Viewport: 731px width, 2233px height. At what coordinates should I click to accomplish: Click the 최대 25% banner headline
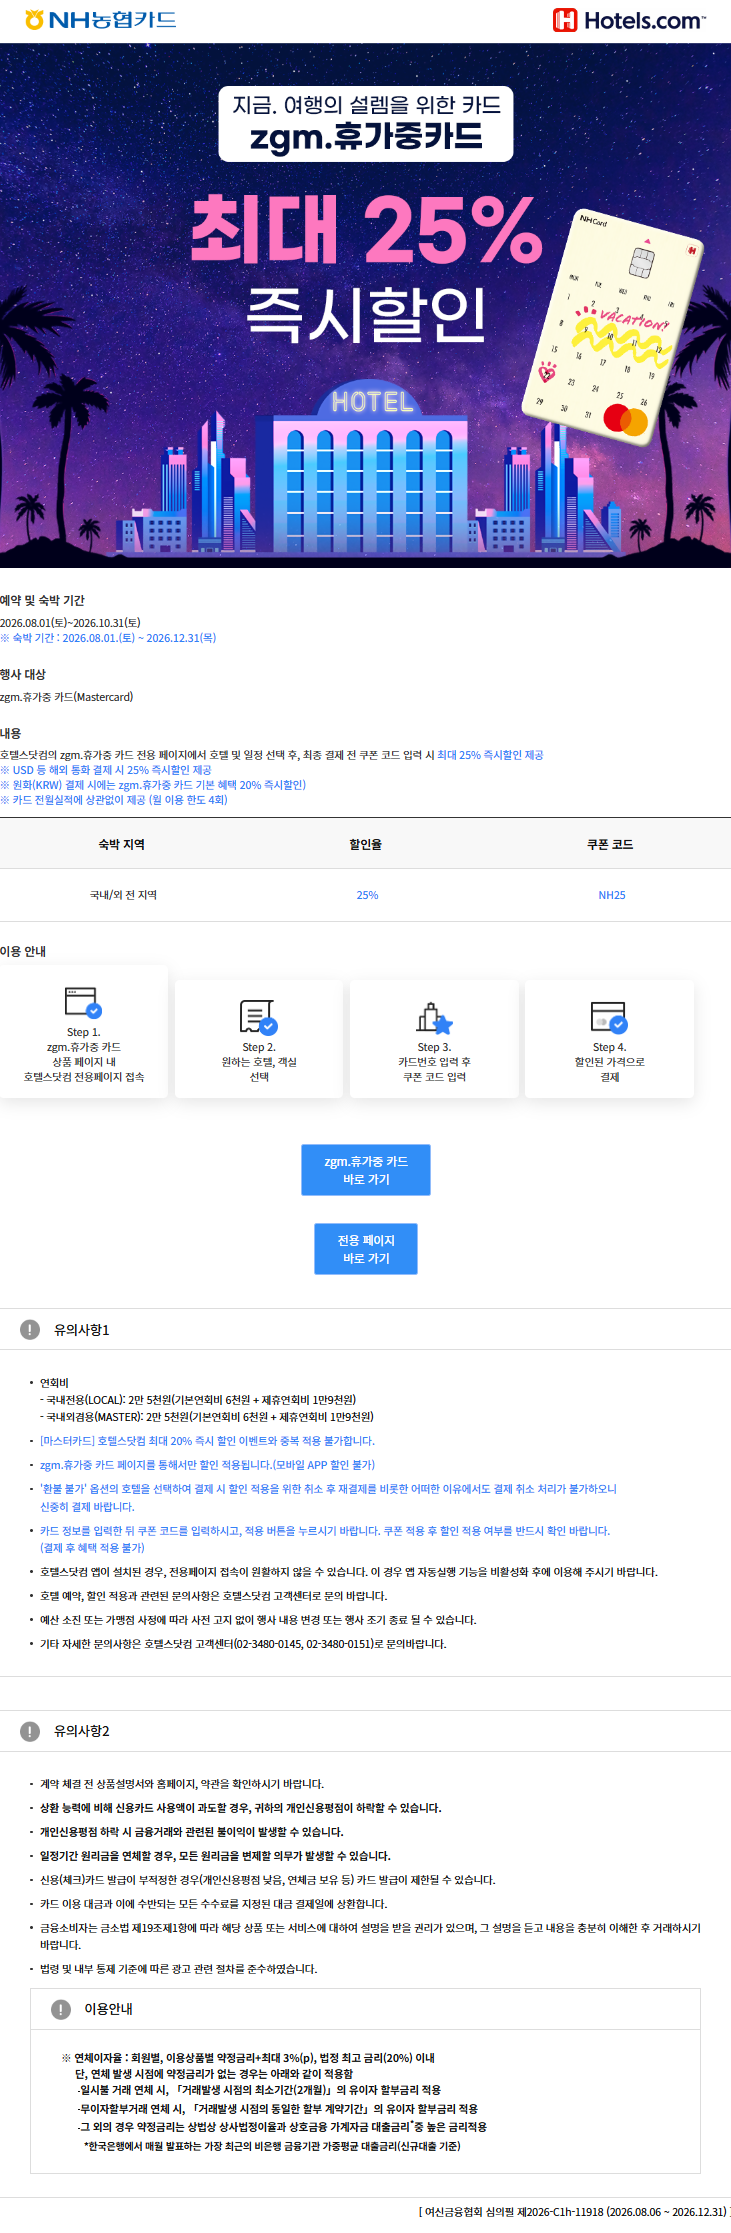coord(366,229)
